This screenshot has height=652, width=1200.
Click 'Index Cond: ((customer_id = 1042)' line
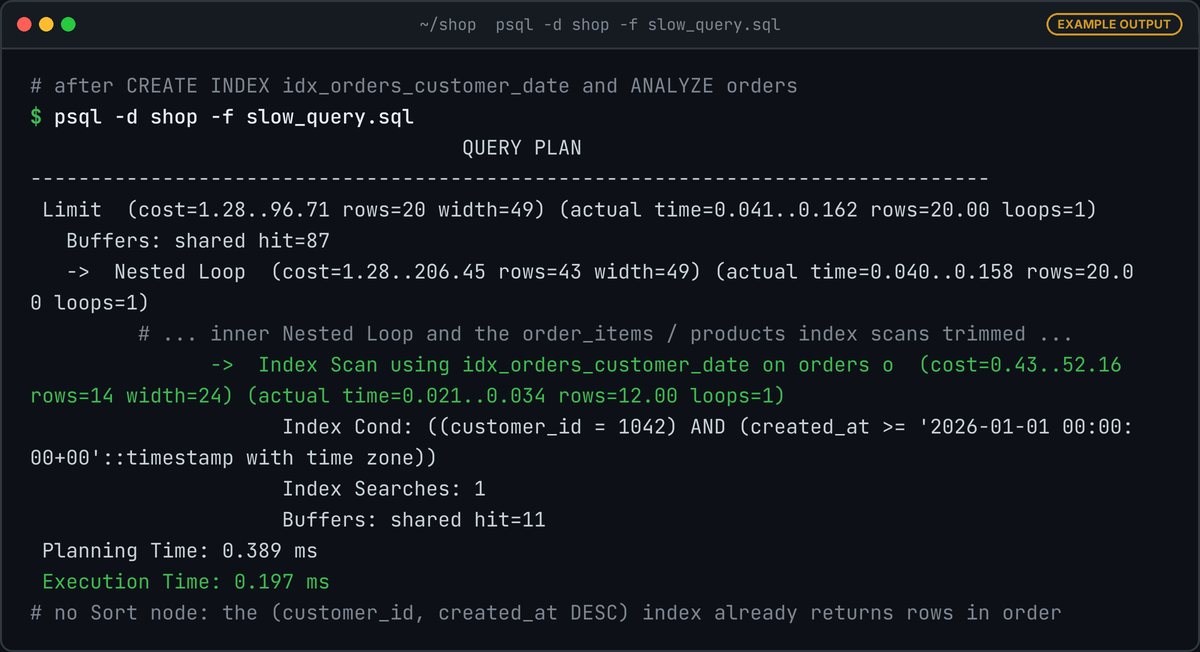pyautogui.click(x=708, y=427)
